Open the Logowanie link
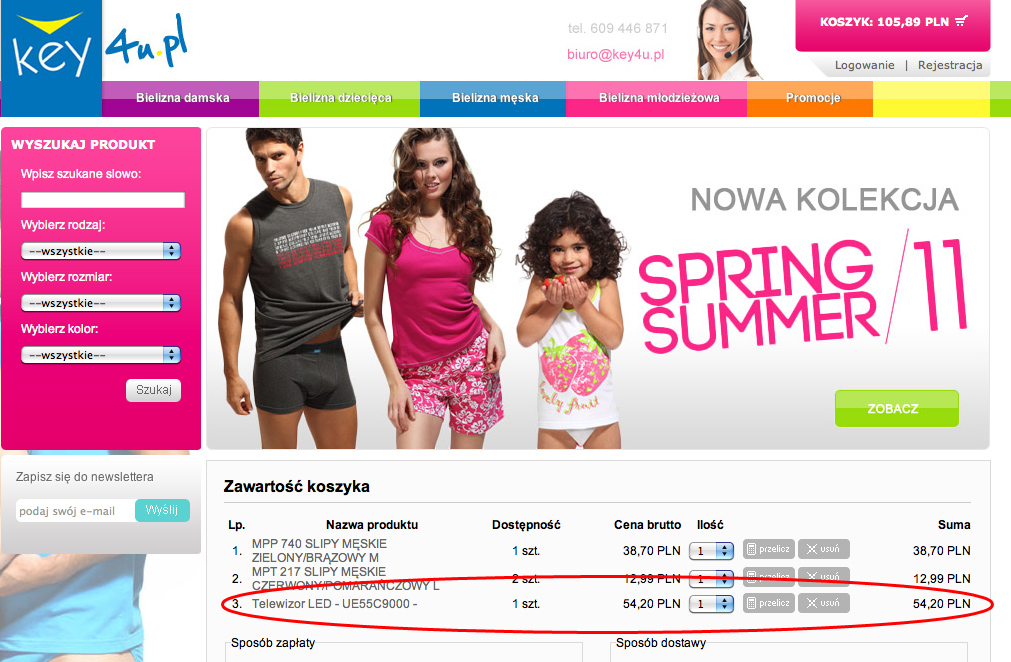 click(865, 65)
